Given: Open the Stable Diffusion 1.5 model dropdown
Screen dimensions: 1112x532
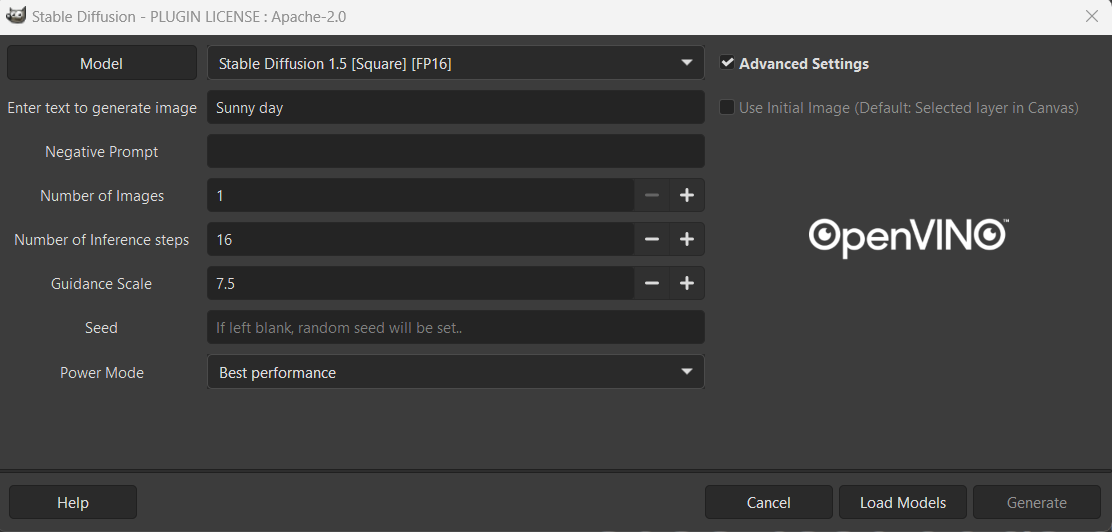Looking at the screenshot, I should coord(455,63).
